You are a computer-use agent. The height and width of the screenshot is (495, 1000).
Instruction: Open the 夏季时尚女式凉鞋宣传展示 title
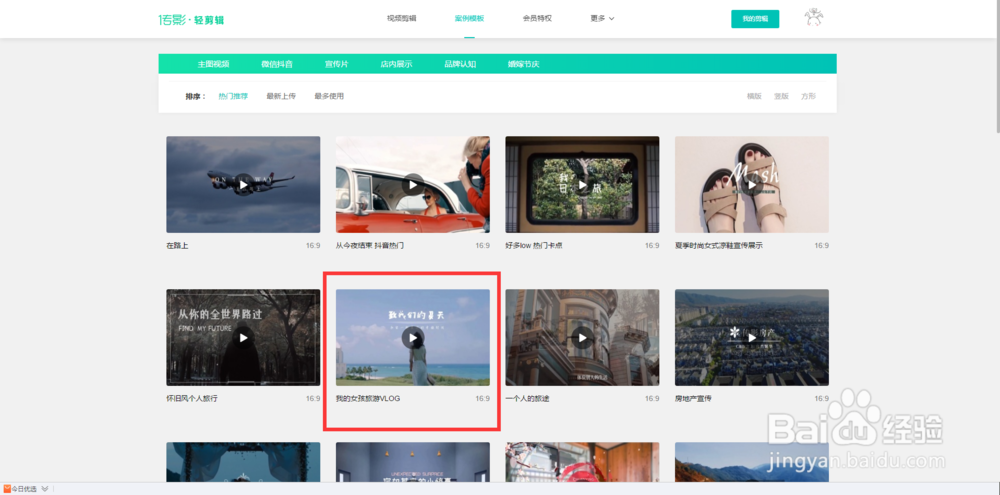[x=719, y=246]
